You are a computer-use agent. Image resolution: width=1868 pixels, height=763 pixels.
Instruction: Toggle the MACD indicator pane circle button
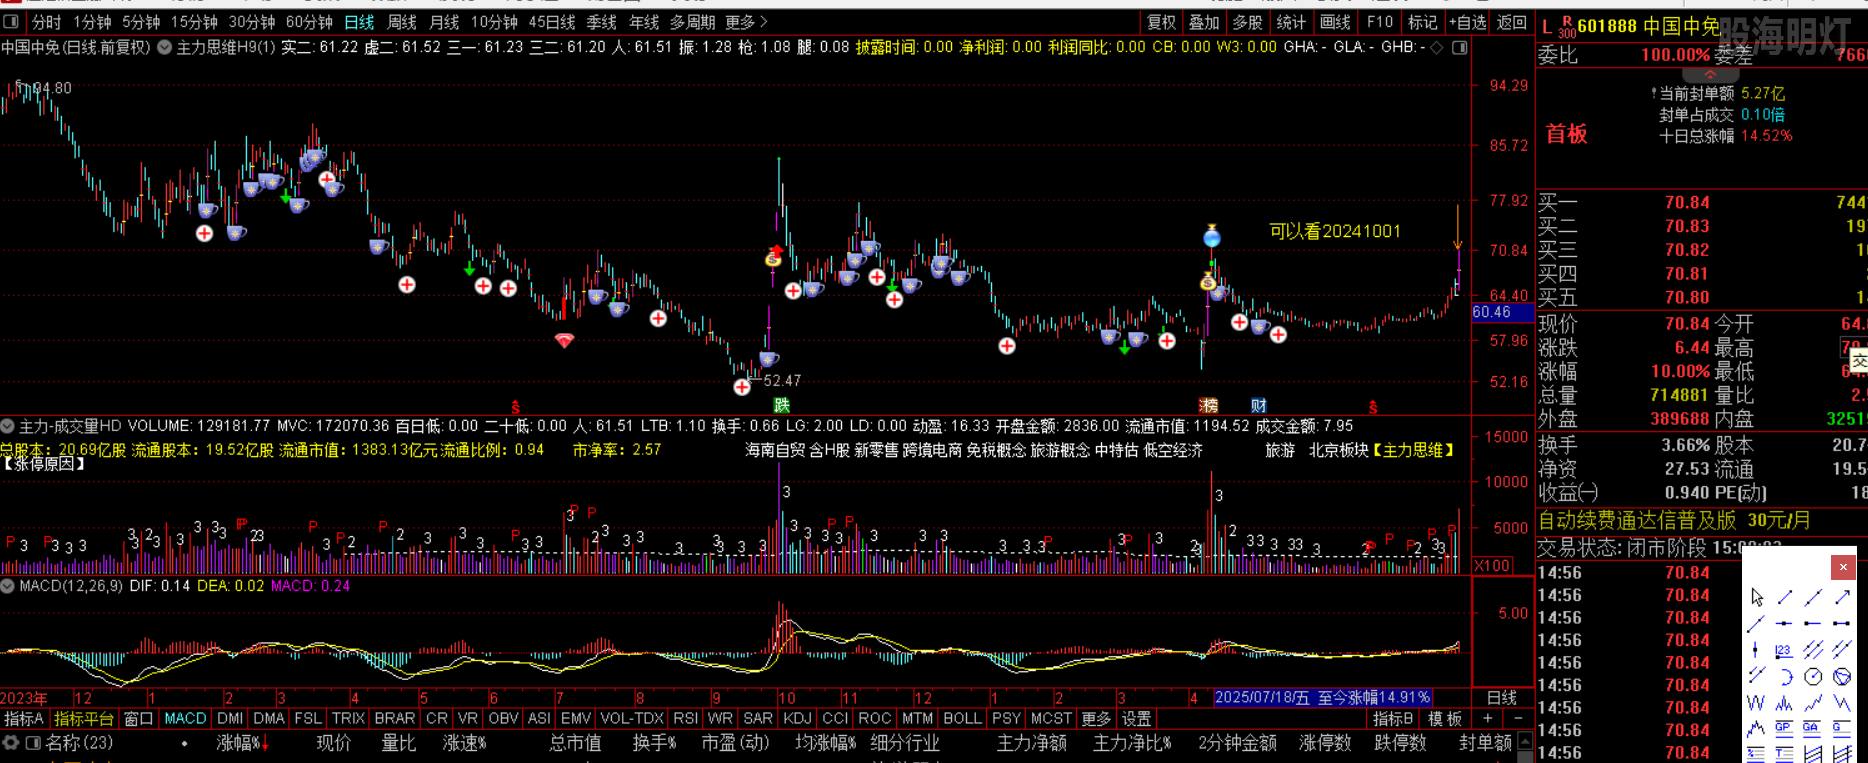coord(8,586)
